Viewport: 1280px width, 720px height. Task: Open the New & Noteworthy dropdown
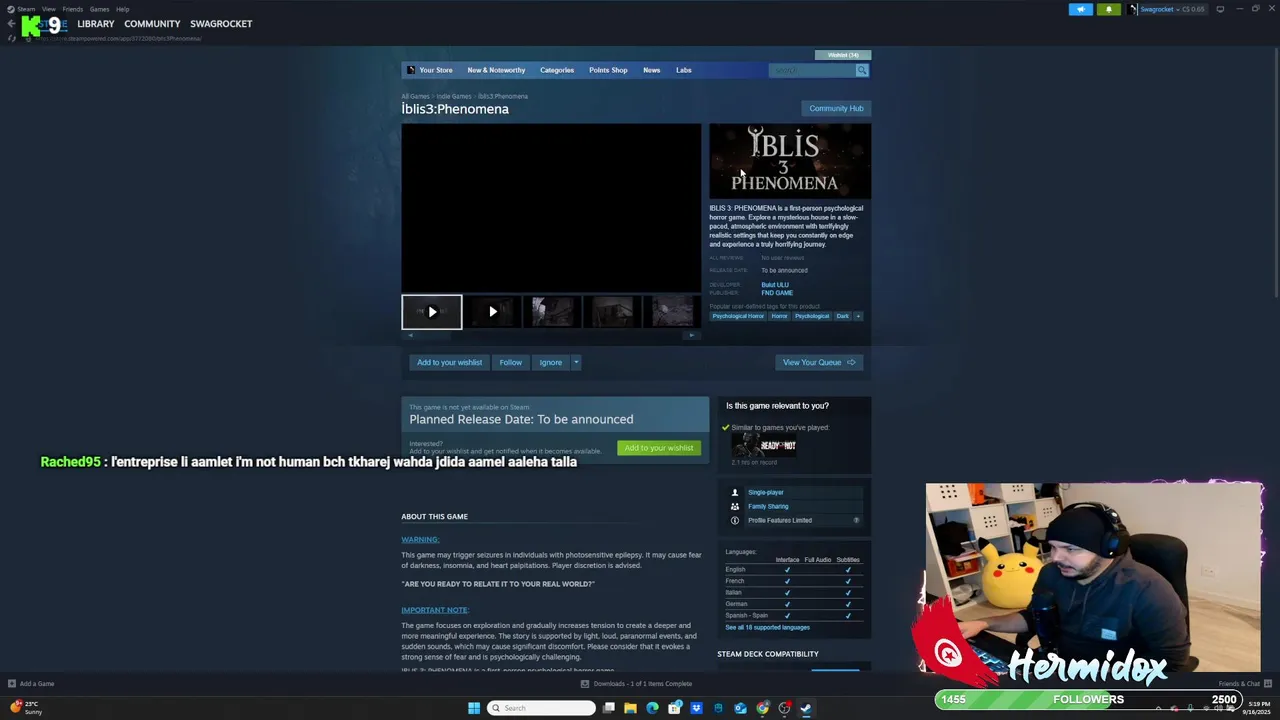pos(496,70)
